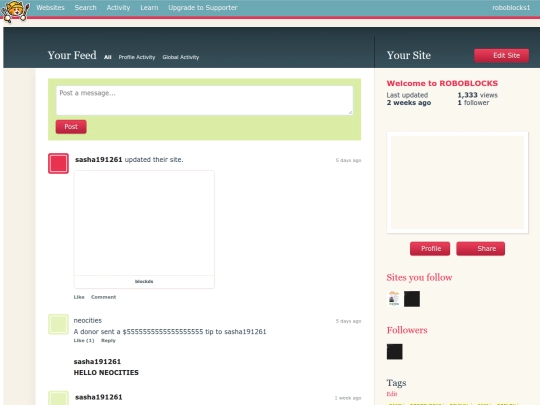Open the Websites menu item
Viewport: 540px width, 405px height.
click(x=50, y=8)
